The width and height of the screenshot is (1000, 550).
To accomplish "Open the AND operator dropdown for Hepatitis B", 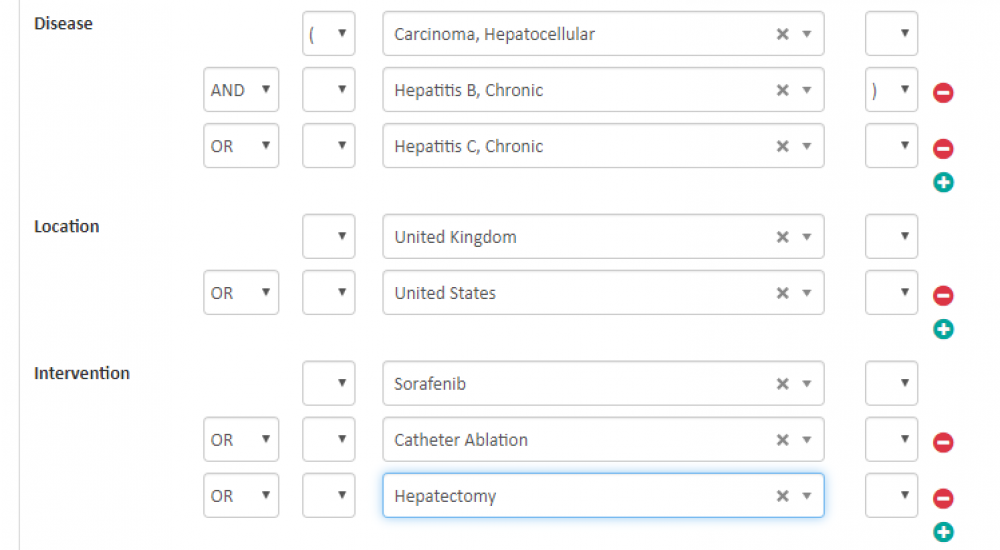I will pos(241,90).
